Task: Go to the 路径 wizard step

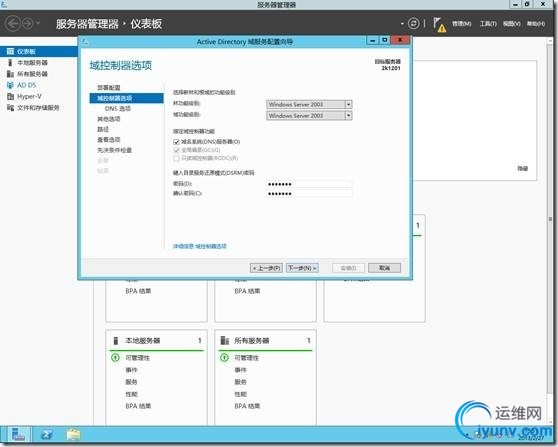Action: (103, 129)
